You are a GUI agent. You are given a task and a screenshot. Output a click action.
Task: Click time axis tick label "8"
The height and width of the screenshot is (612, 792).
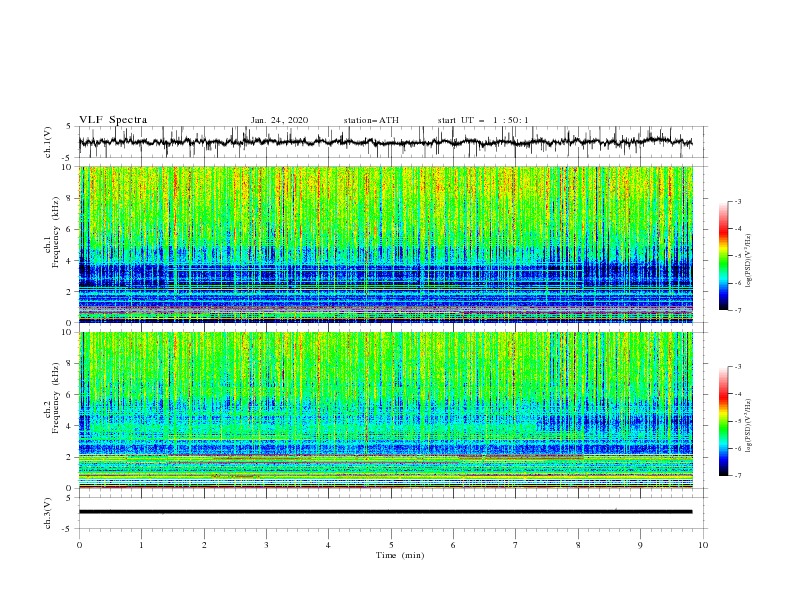tap(578, 545)
